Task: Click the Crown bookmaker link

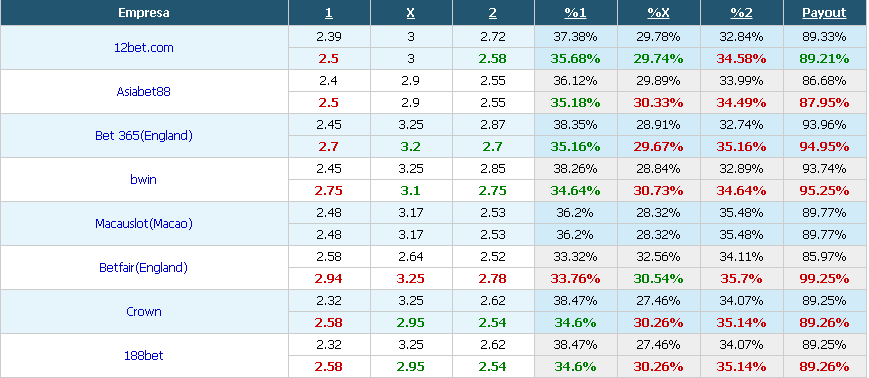Action: (x=144, y=311)
